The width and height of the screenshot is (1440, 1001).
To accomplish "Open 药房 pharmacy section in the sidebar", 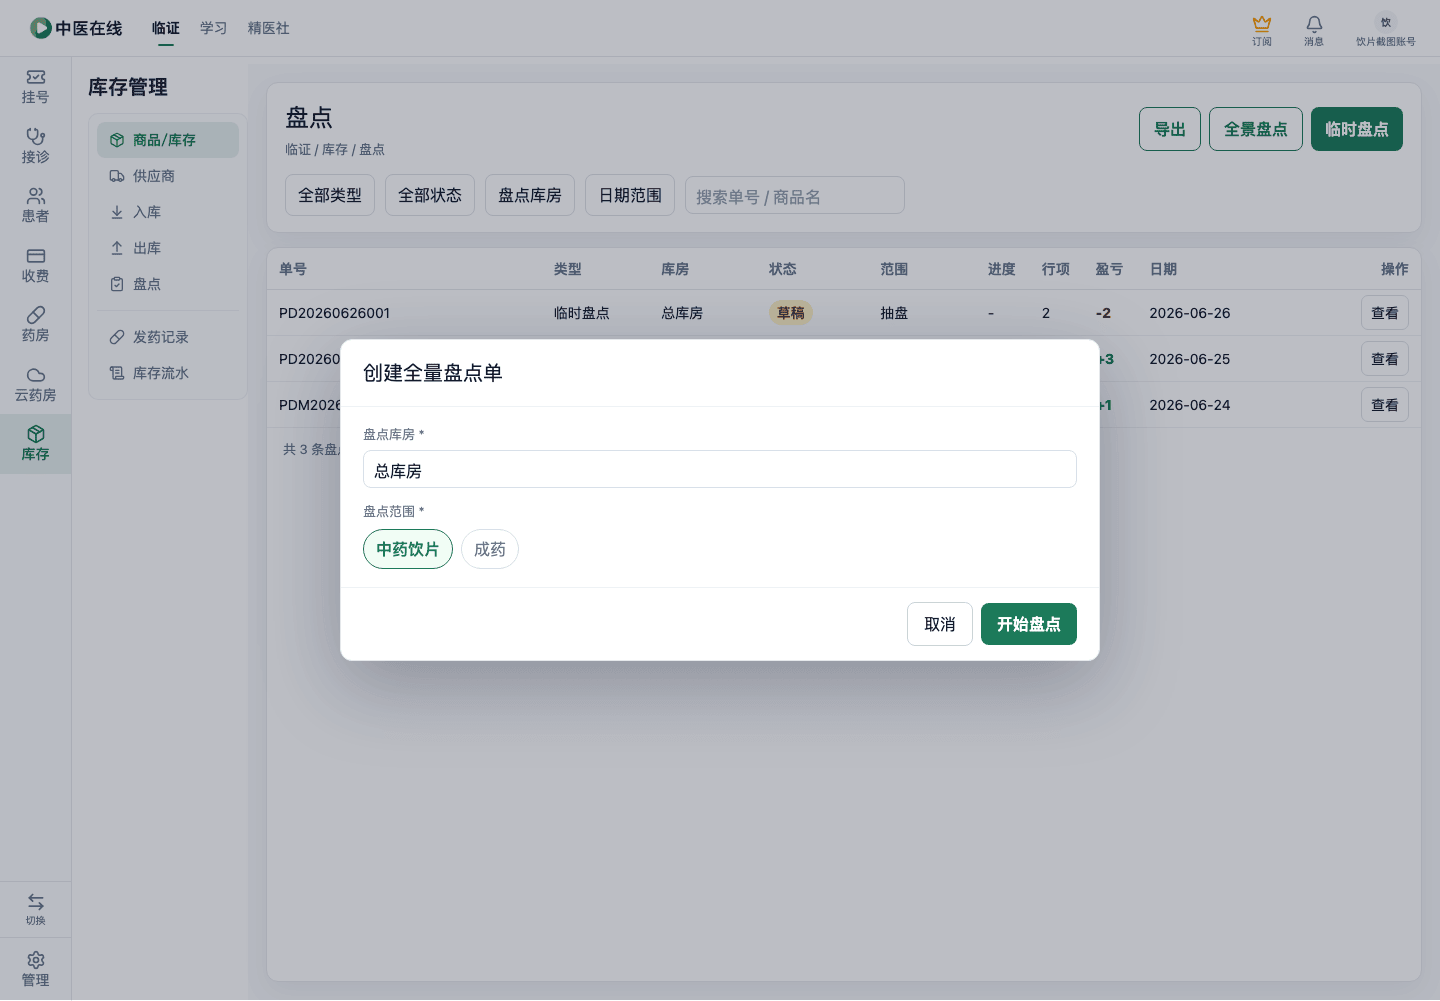I will tap(36, 325).
